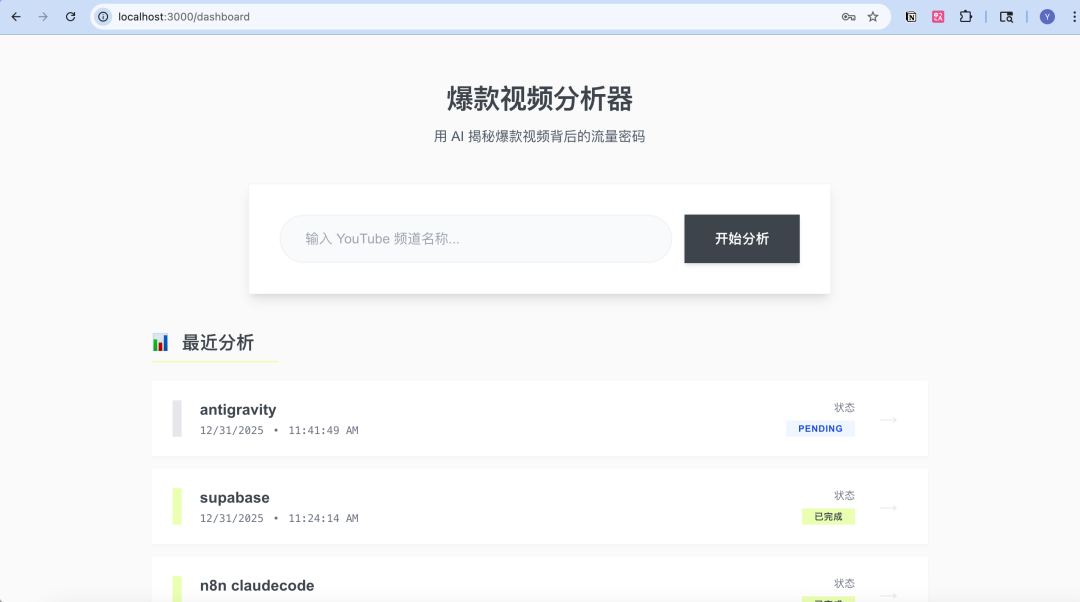This screenshot has height=602, width=1080.
Task: Click the 状态 label on supabase row
Action: [x=844, y=495]
